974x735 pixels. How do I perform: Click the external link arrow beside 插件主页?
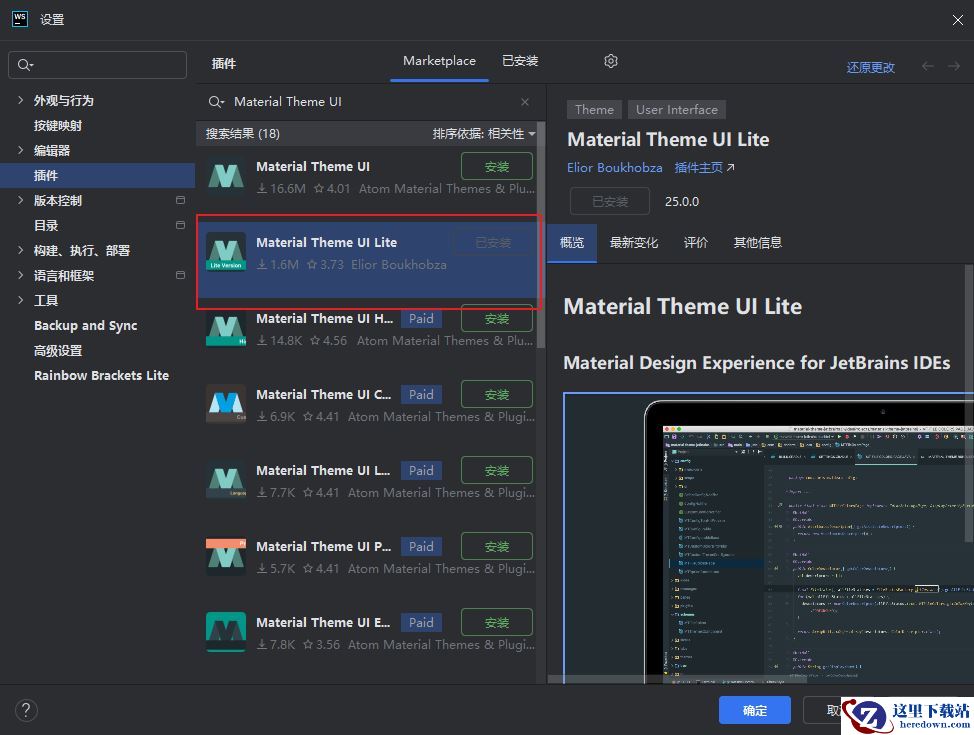click(x=730, y=168)
